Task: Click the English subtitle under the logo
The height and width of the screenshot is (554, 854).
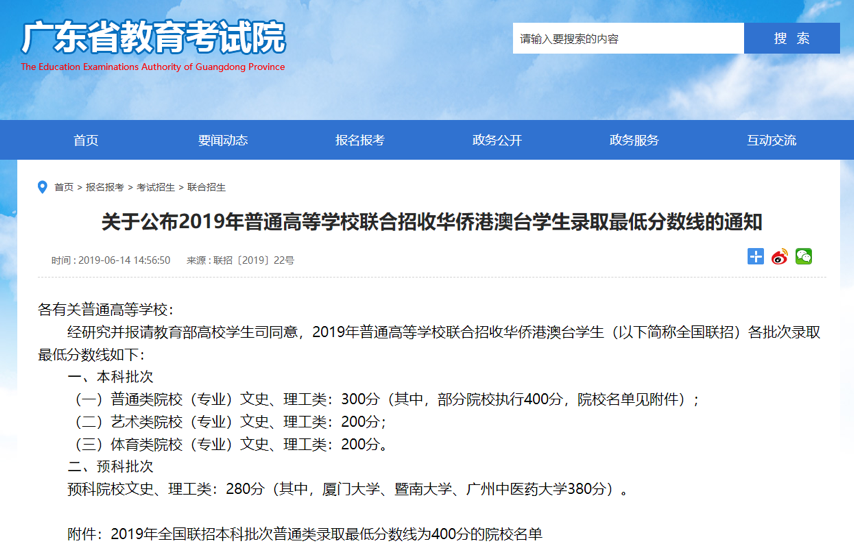Action: (153, 67)
